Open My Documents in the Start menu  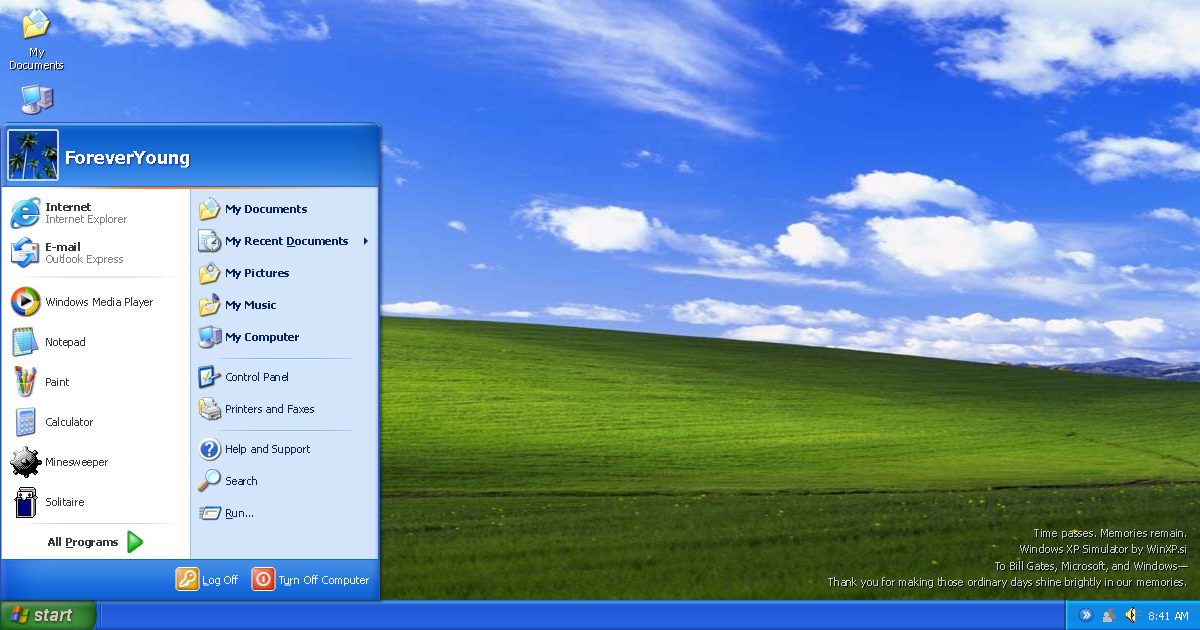click(x=284, y=209)
